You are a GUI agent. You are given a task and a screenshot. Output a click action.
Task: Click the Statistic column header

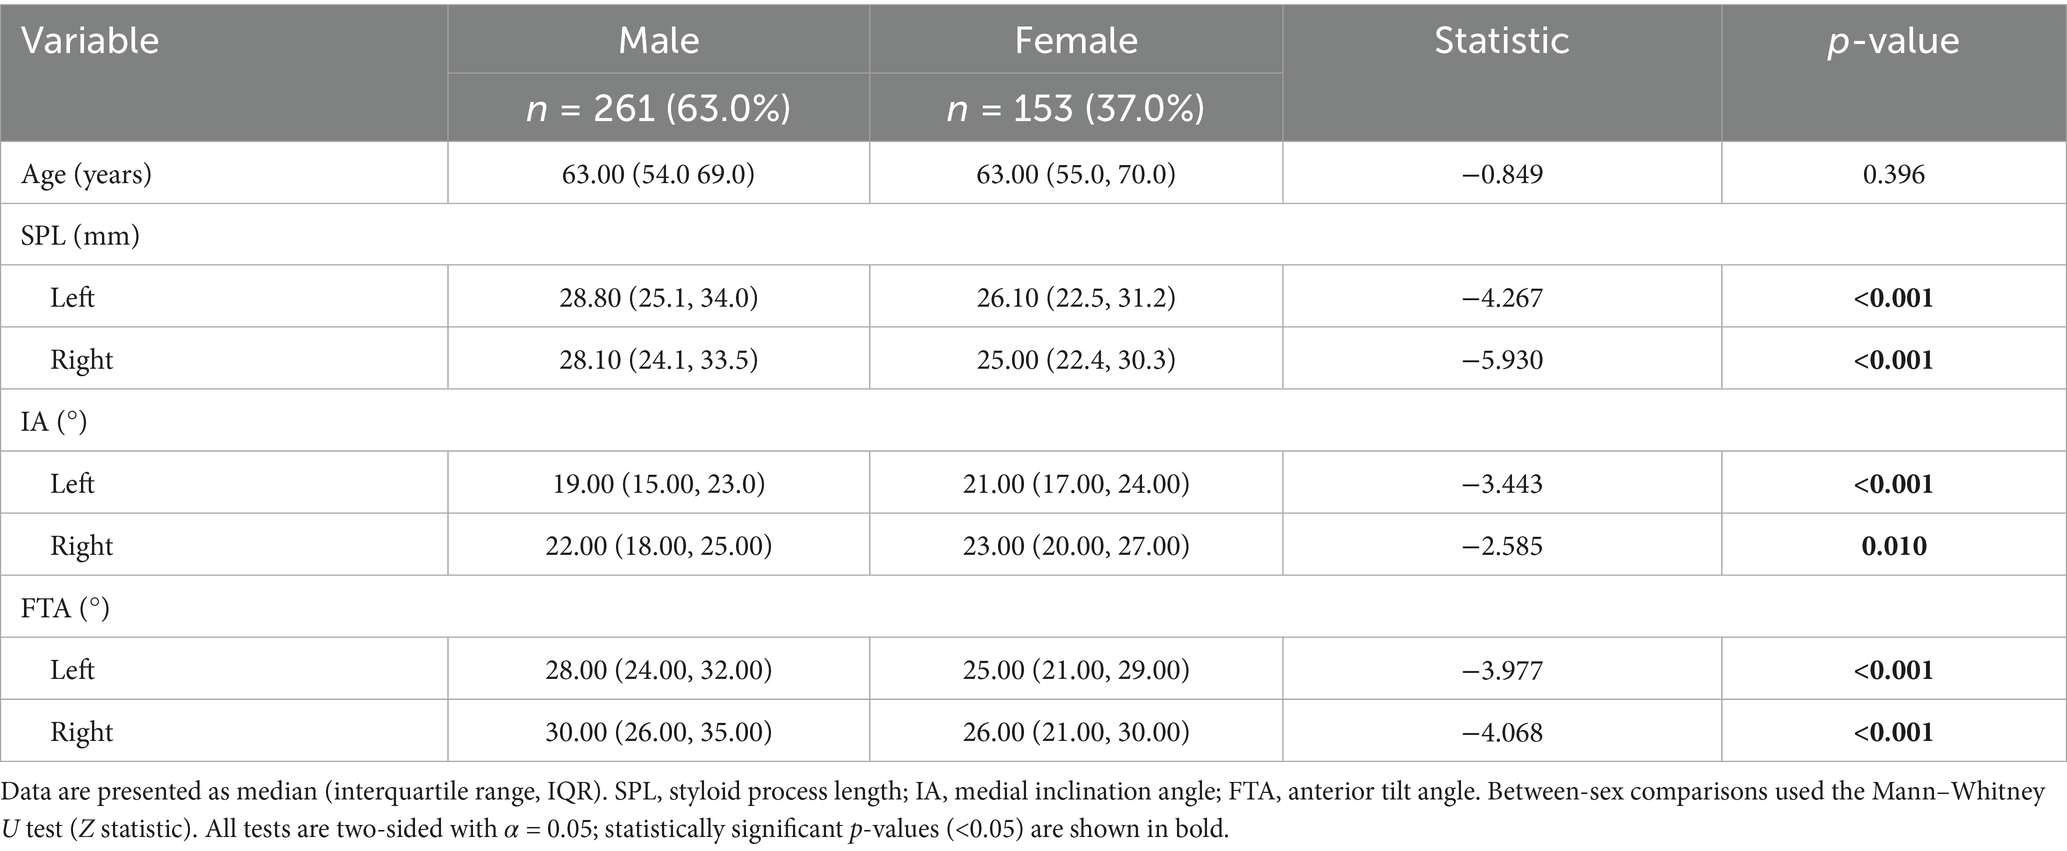[1501, 41]
